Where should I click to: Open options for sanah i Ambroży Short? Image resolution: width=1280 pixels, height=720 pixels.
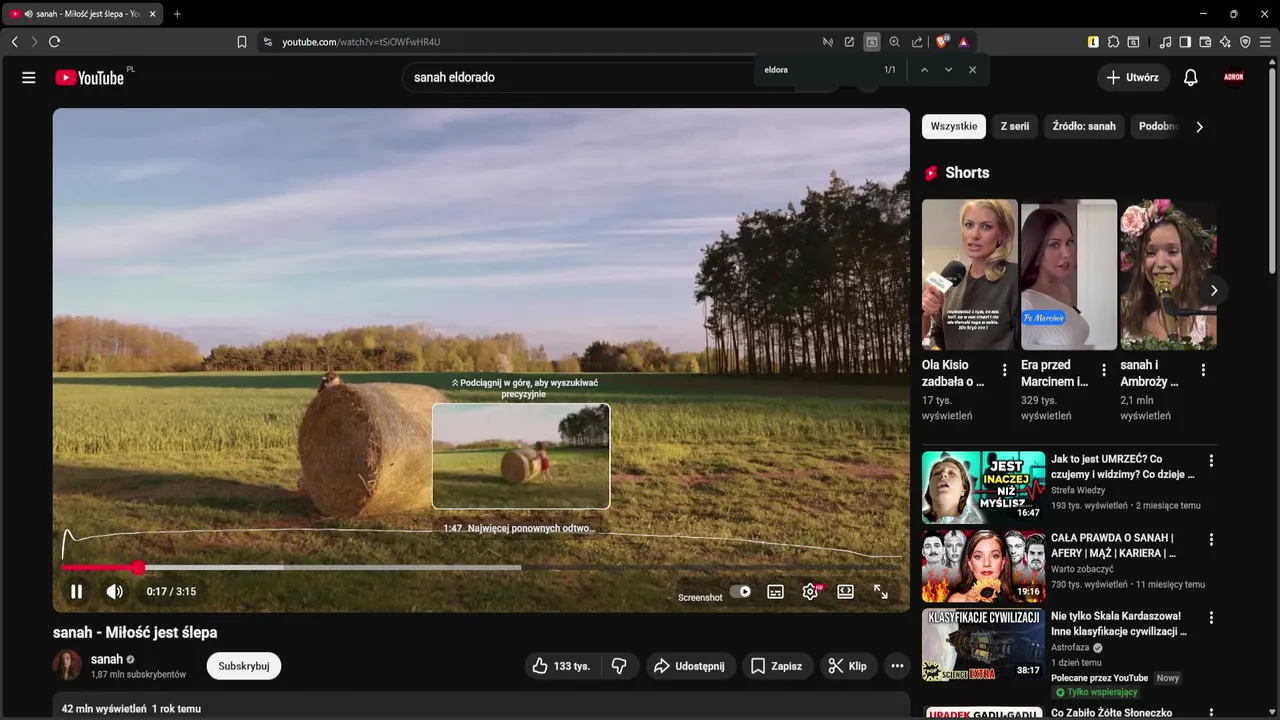(x=1203, y=370)
